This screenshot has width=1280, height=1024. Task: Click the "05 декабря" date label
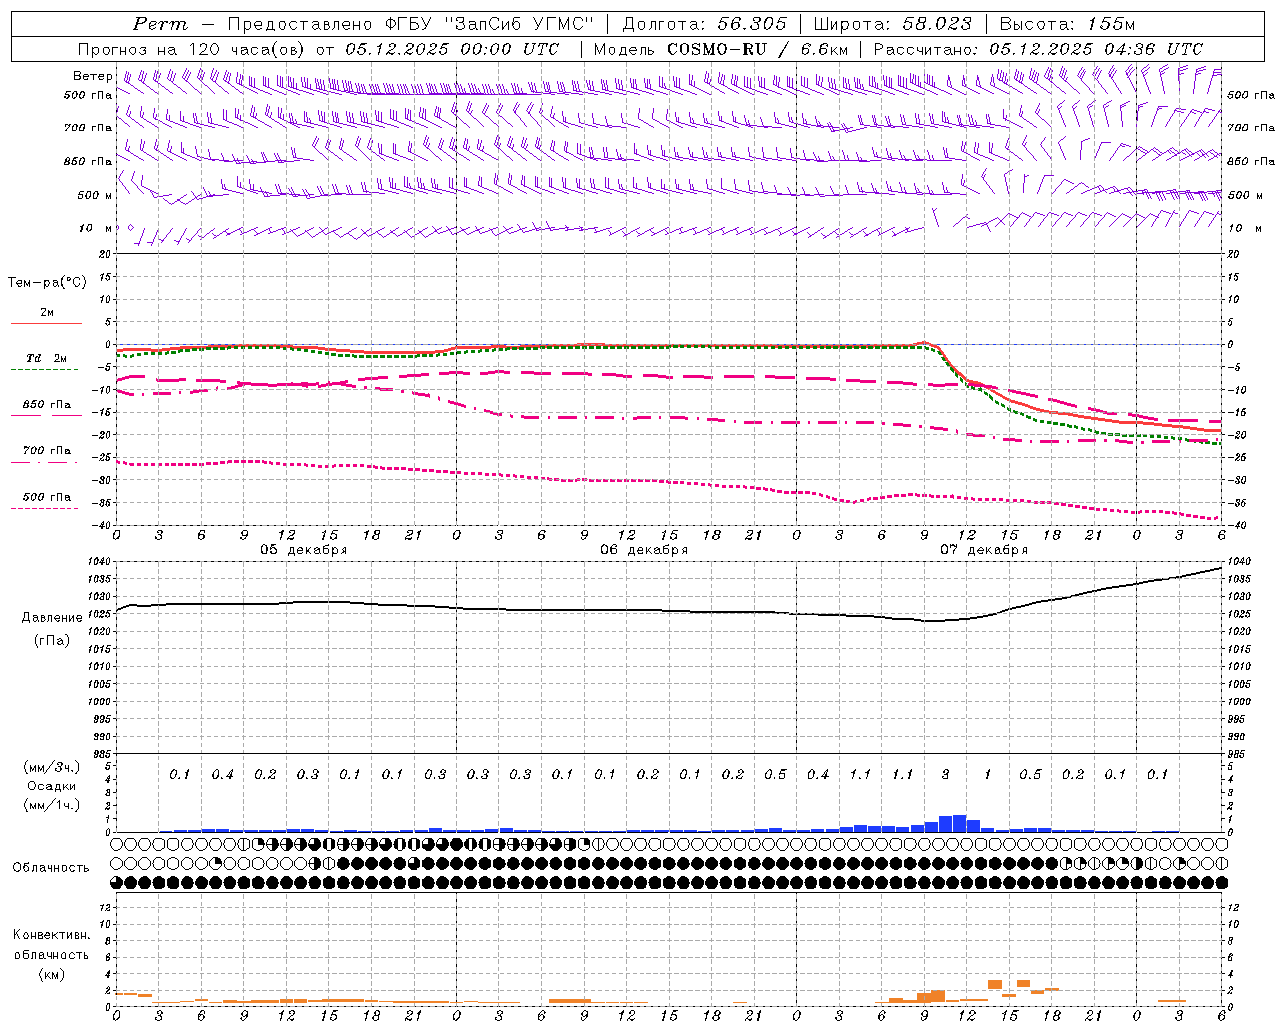[x=304, y=550]
